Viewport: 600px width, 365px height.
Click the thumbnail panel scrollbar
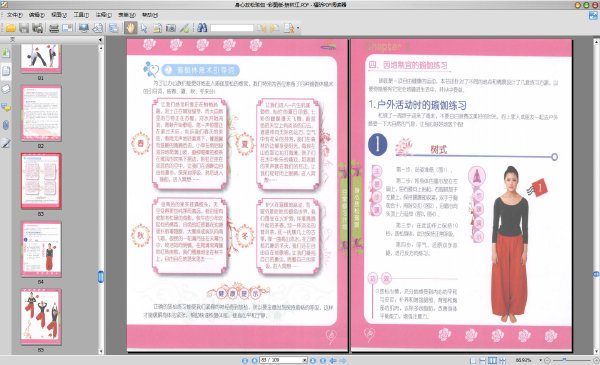(x=101, y=277)
